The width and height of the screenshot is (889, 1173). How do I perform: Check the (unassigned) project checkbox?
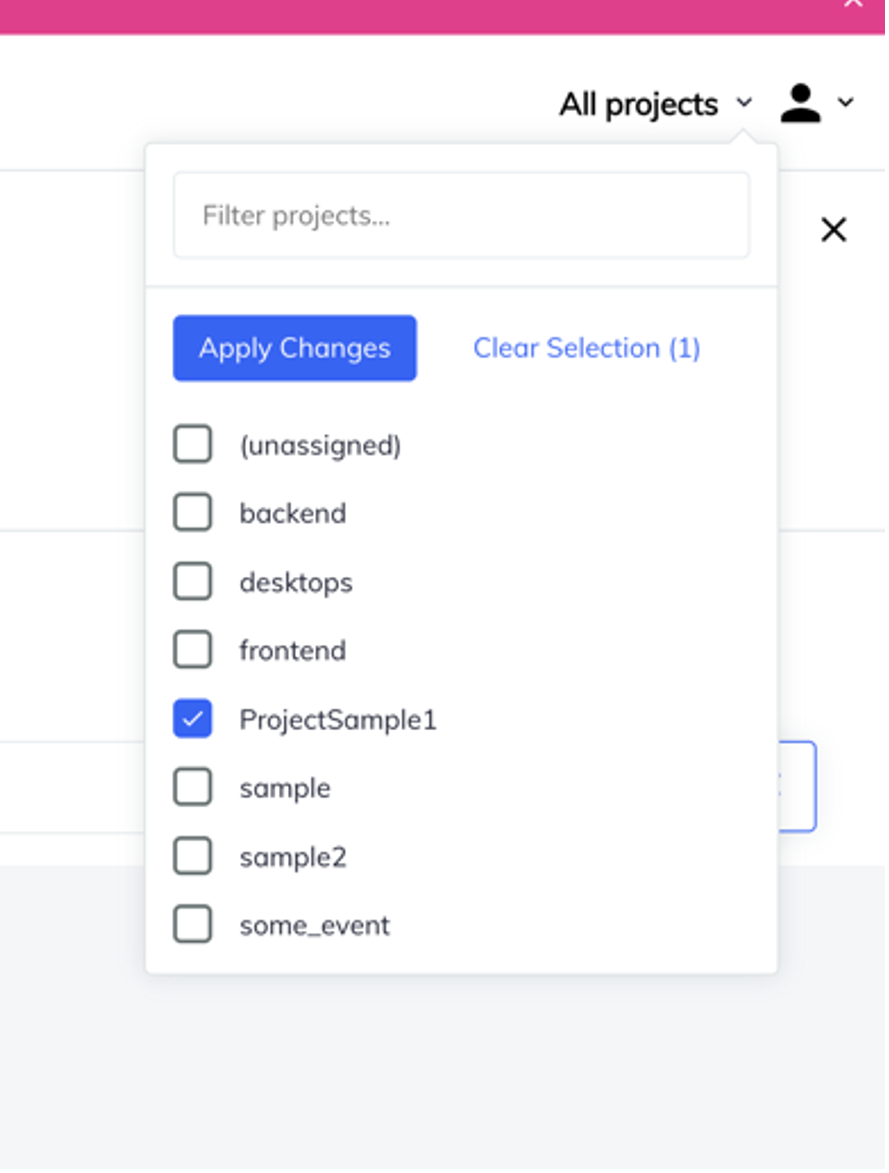tap(193, 444)
